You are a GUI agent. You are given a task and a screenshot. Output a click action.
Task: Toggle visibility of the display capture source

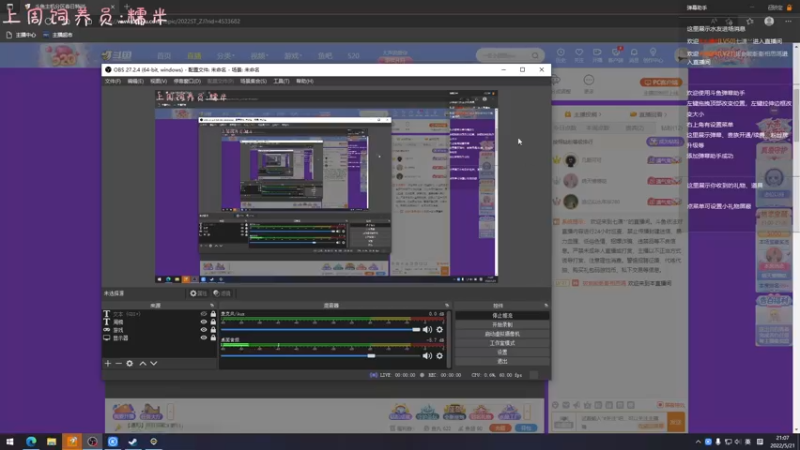204,338
